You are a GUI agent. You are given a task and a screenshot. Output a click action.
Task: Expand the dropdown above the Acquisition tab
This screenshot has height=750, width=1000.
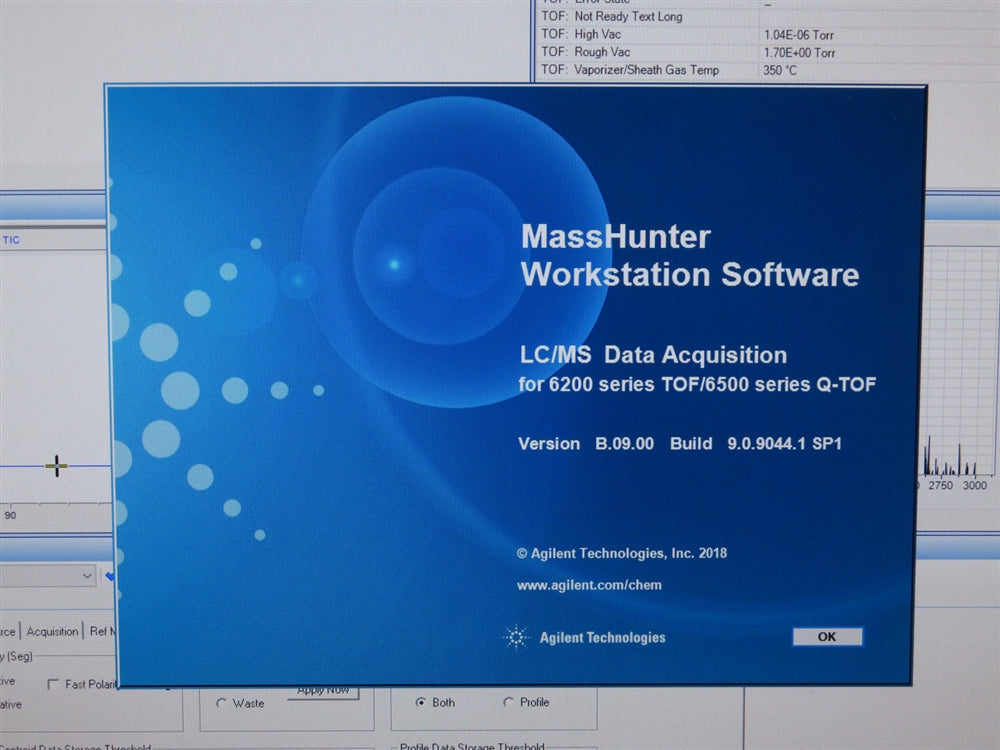[86, 576]
